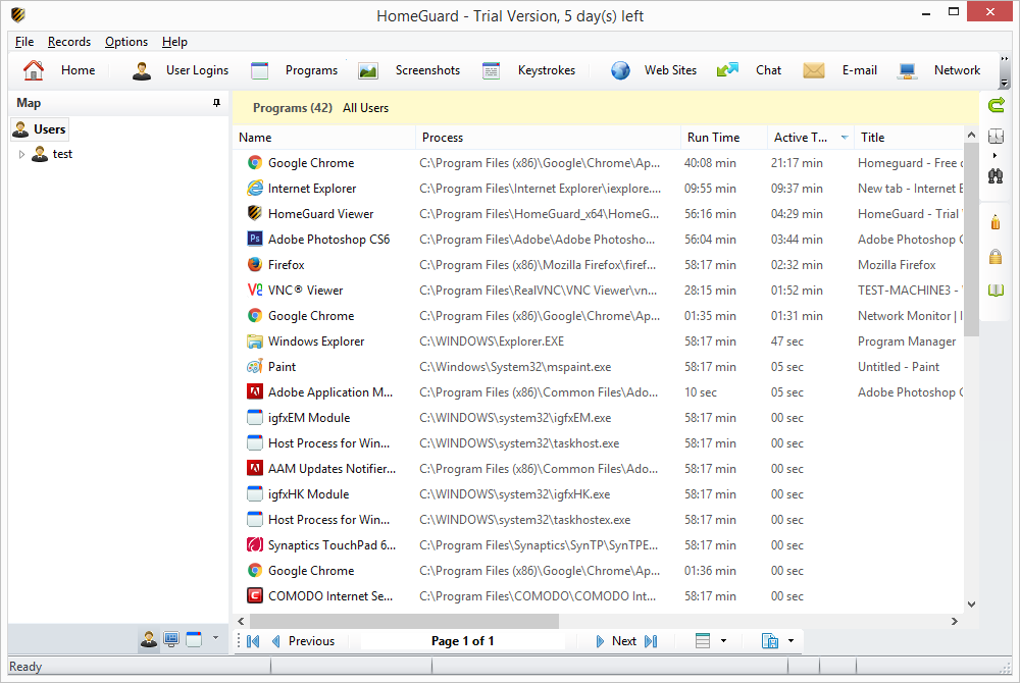Click the padlock icon in the right sidebar
The width and height of the screenshot is (1020, 683).
(996, 257)
